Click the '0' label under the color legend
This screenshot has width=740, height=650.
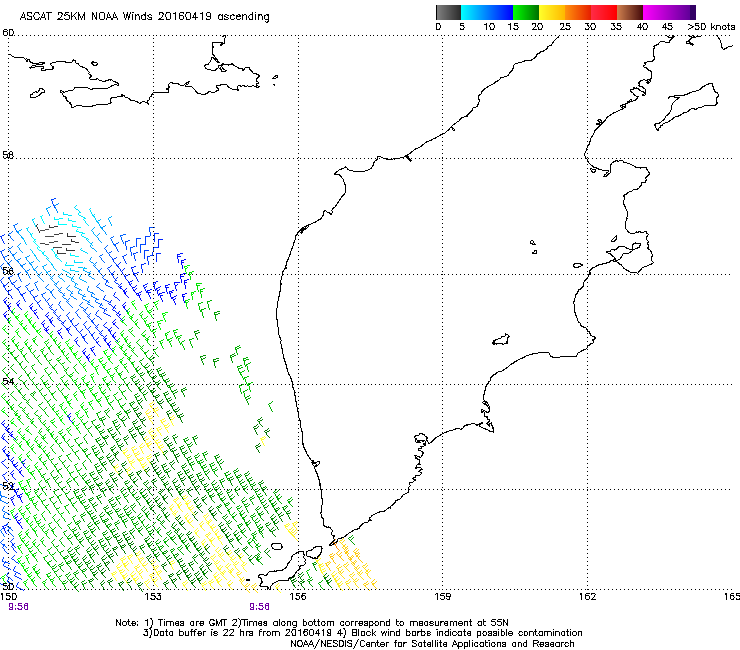point(438,27)
